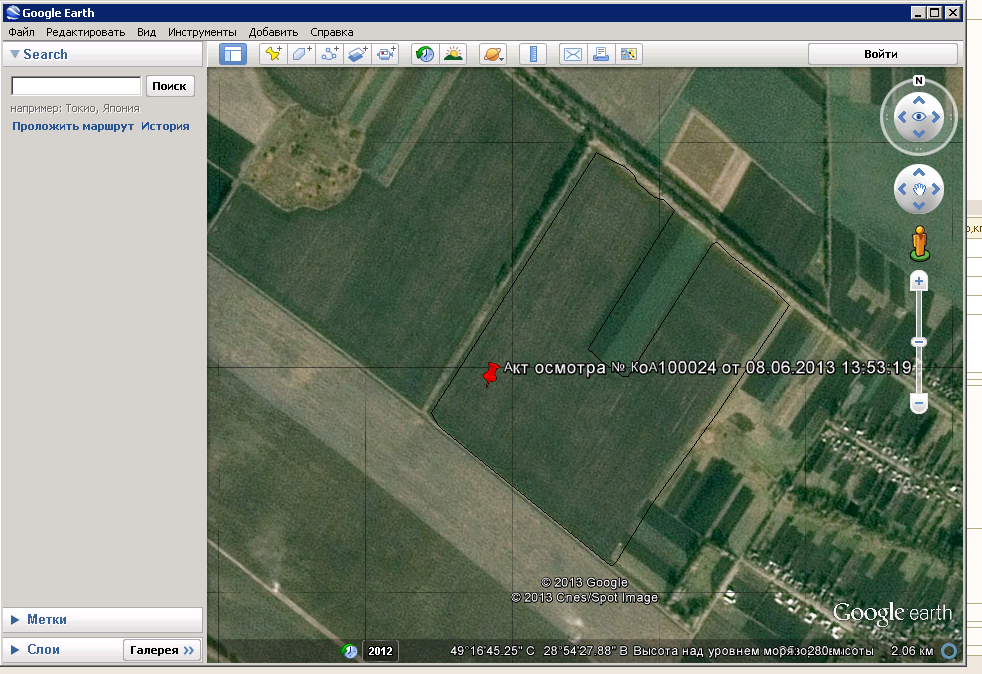Click the Print icon in toolbar
The width and height of the screenshot is (982, 674).
(601, 54)
